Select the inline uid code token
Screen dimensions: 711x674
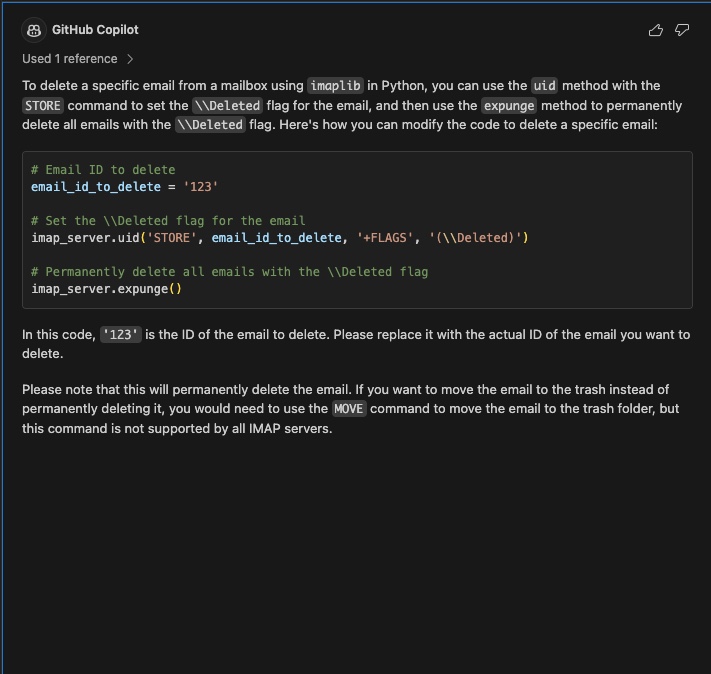pyautogui.click(x=544, y=86)
